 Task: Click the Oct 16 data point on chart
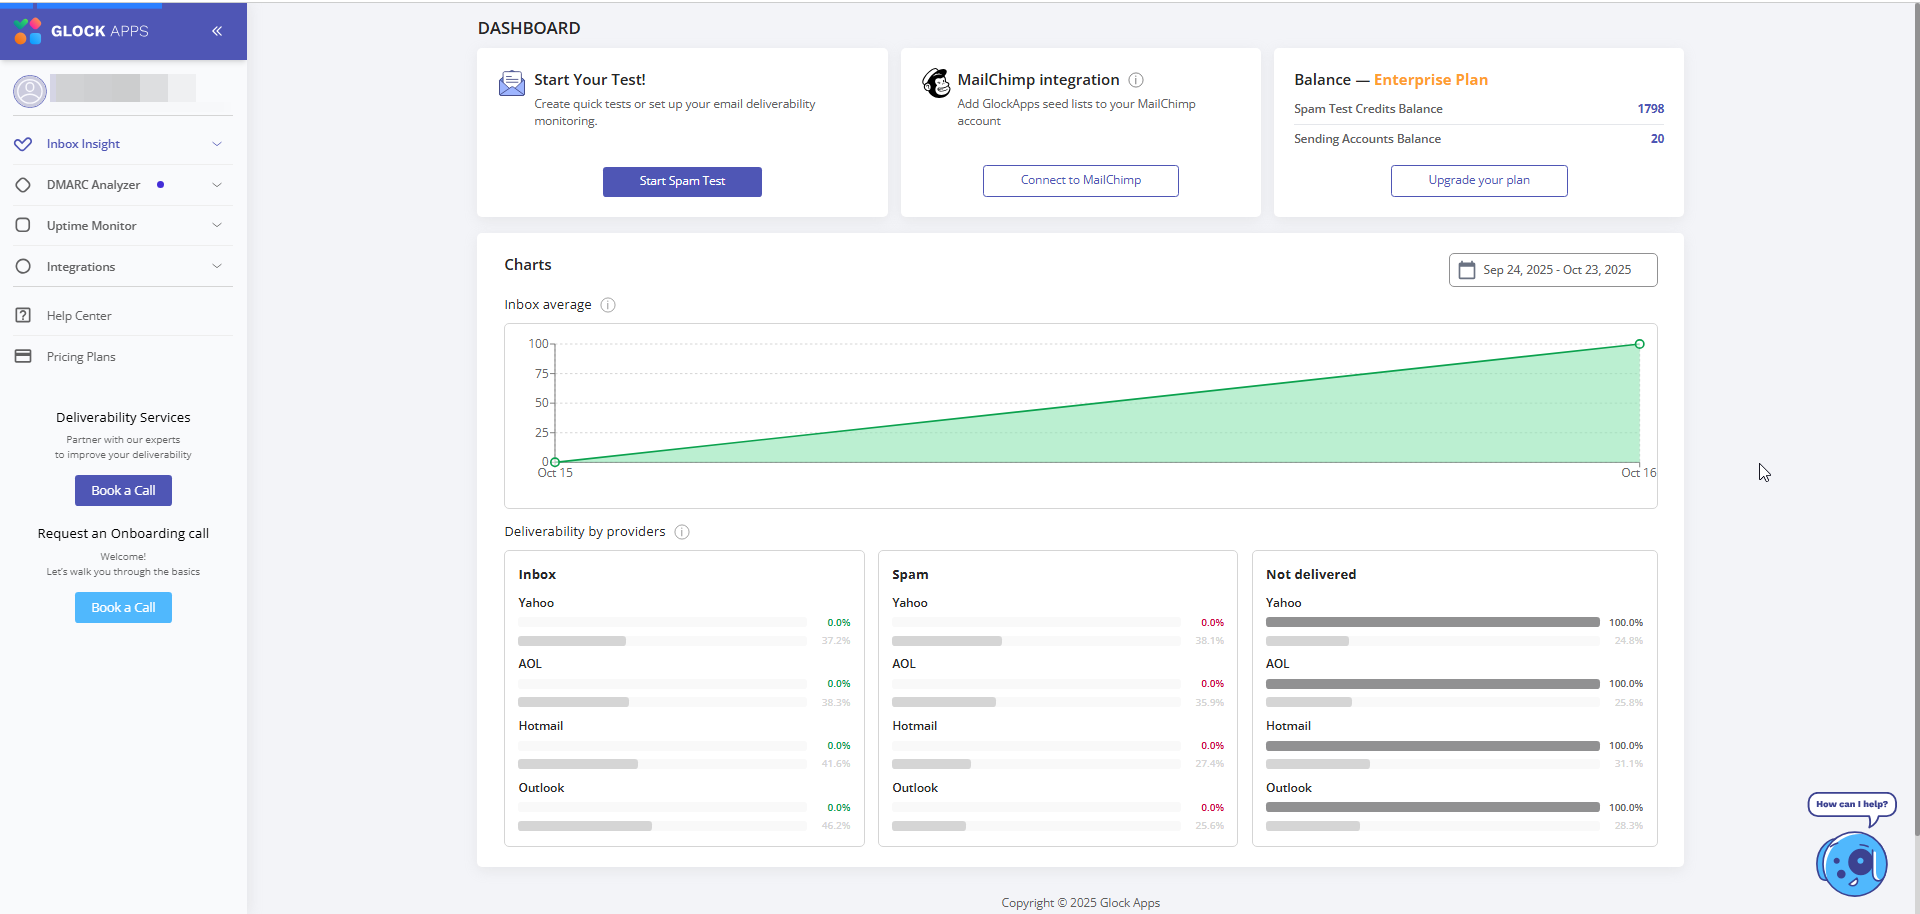(1639, 344)
